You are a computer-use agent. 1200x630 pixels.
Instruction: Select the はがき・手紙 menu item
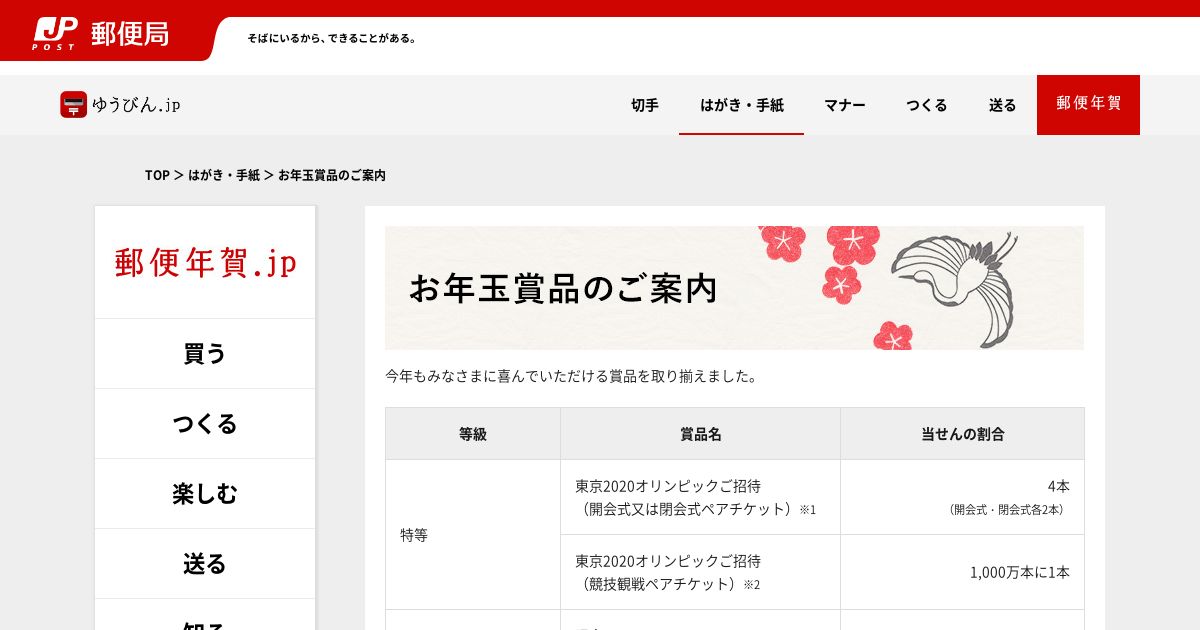[x=742, y=105]
